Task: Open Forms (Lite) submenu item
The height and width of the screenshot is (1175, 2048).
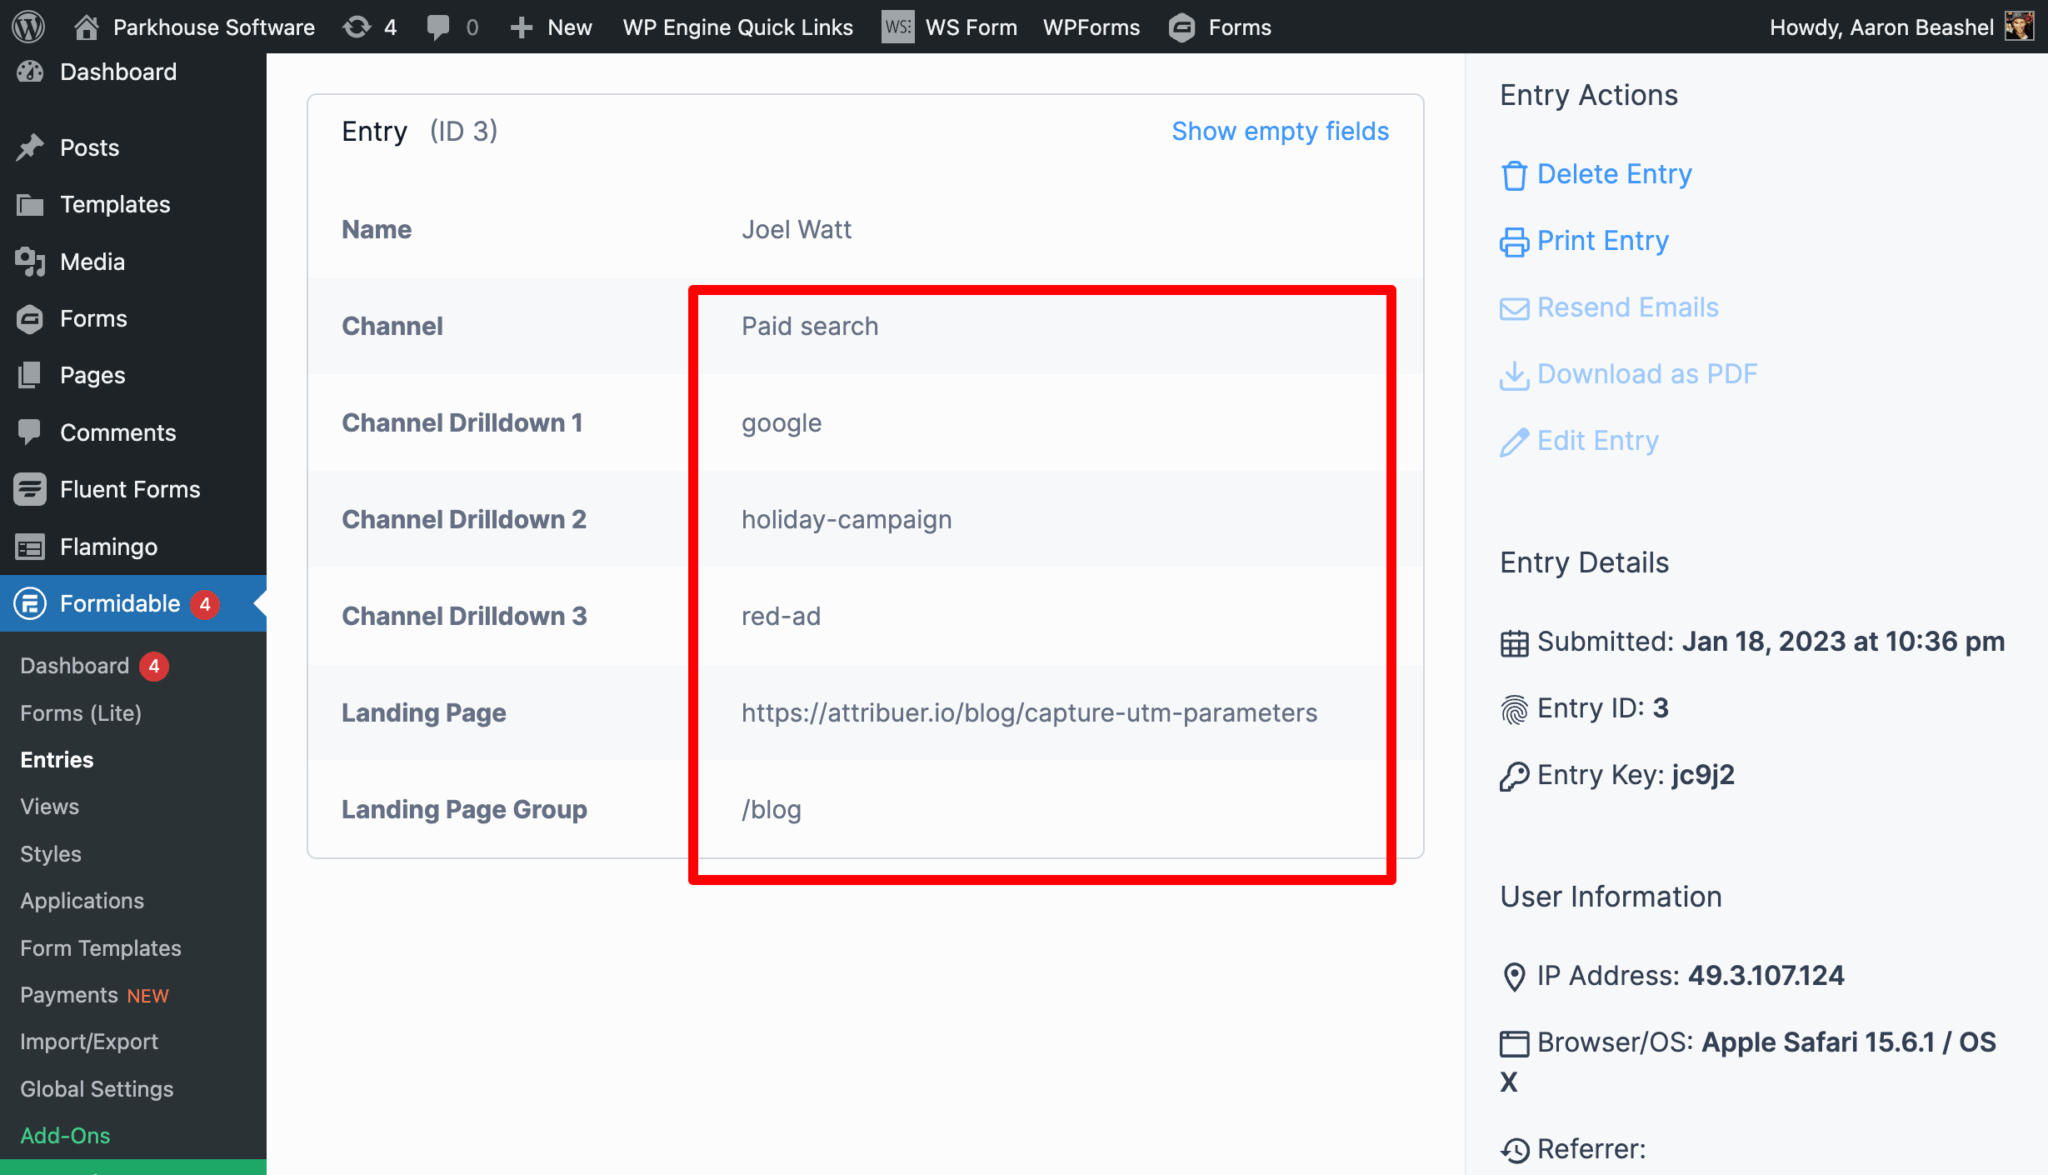Action: pyautogui.click(x=81, y=713)
